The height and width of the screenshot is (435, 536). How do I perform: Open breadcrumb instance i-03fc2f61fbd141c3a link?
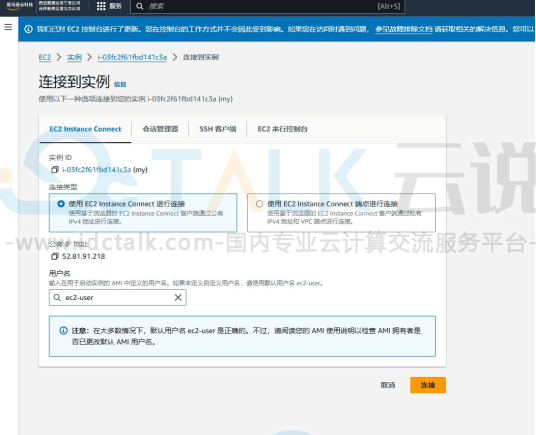pyautogui.click(x=132, y=57)
